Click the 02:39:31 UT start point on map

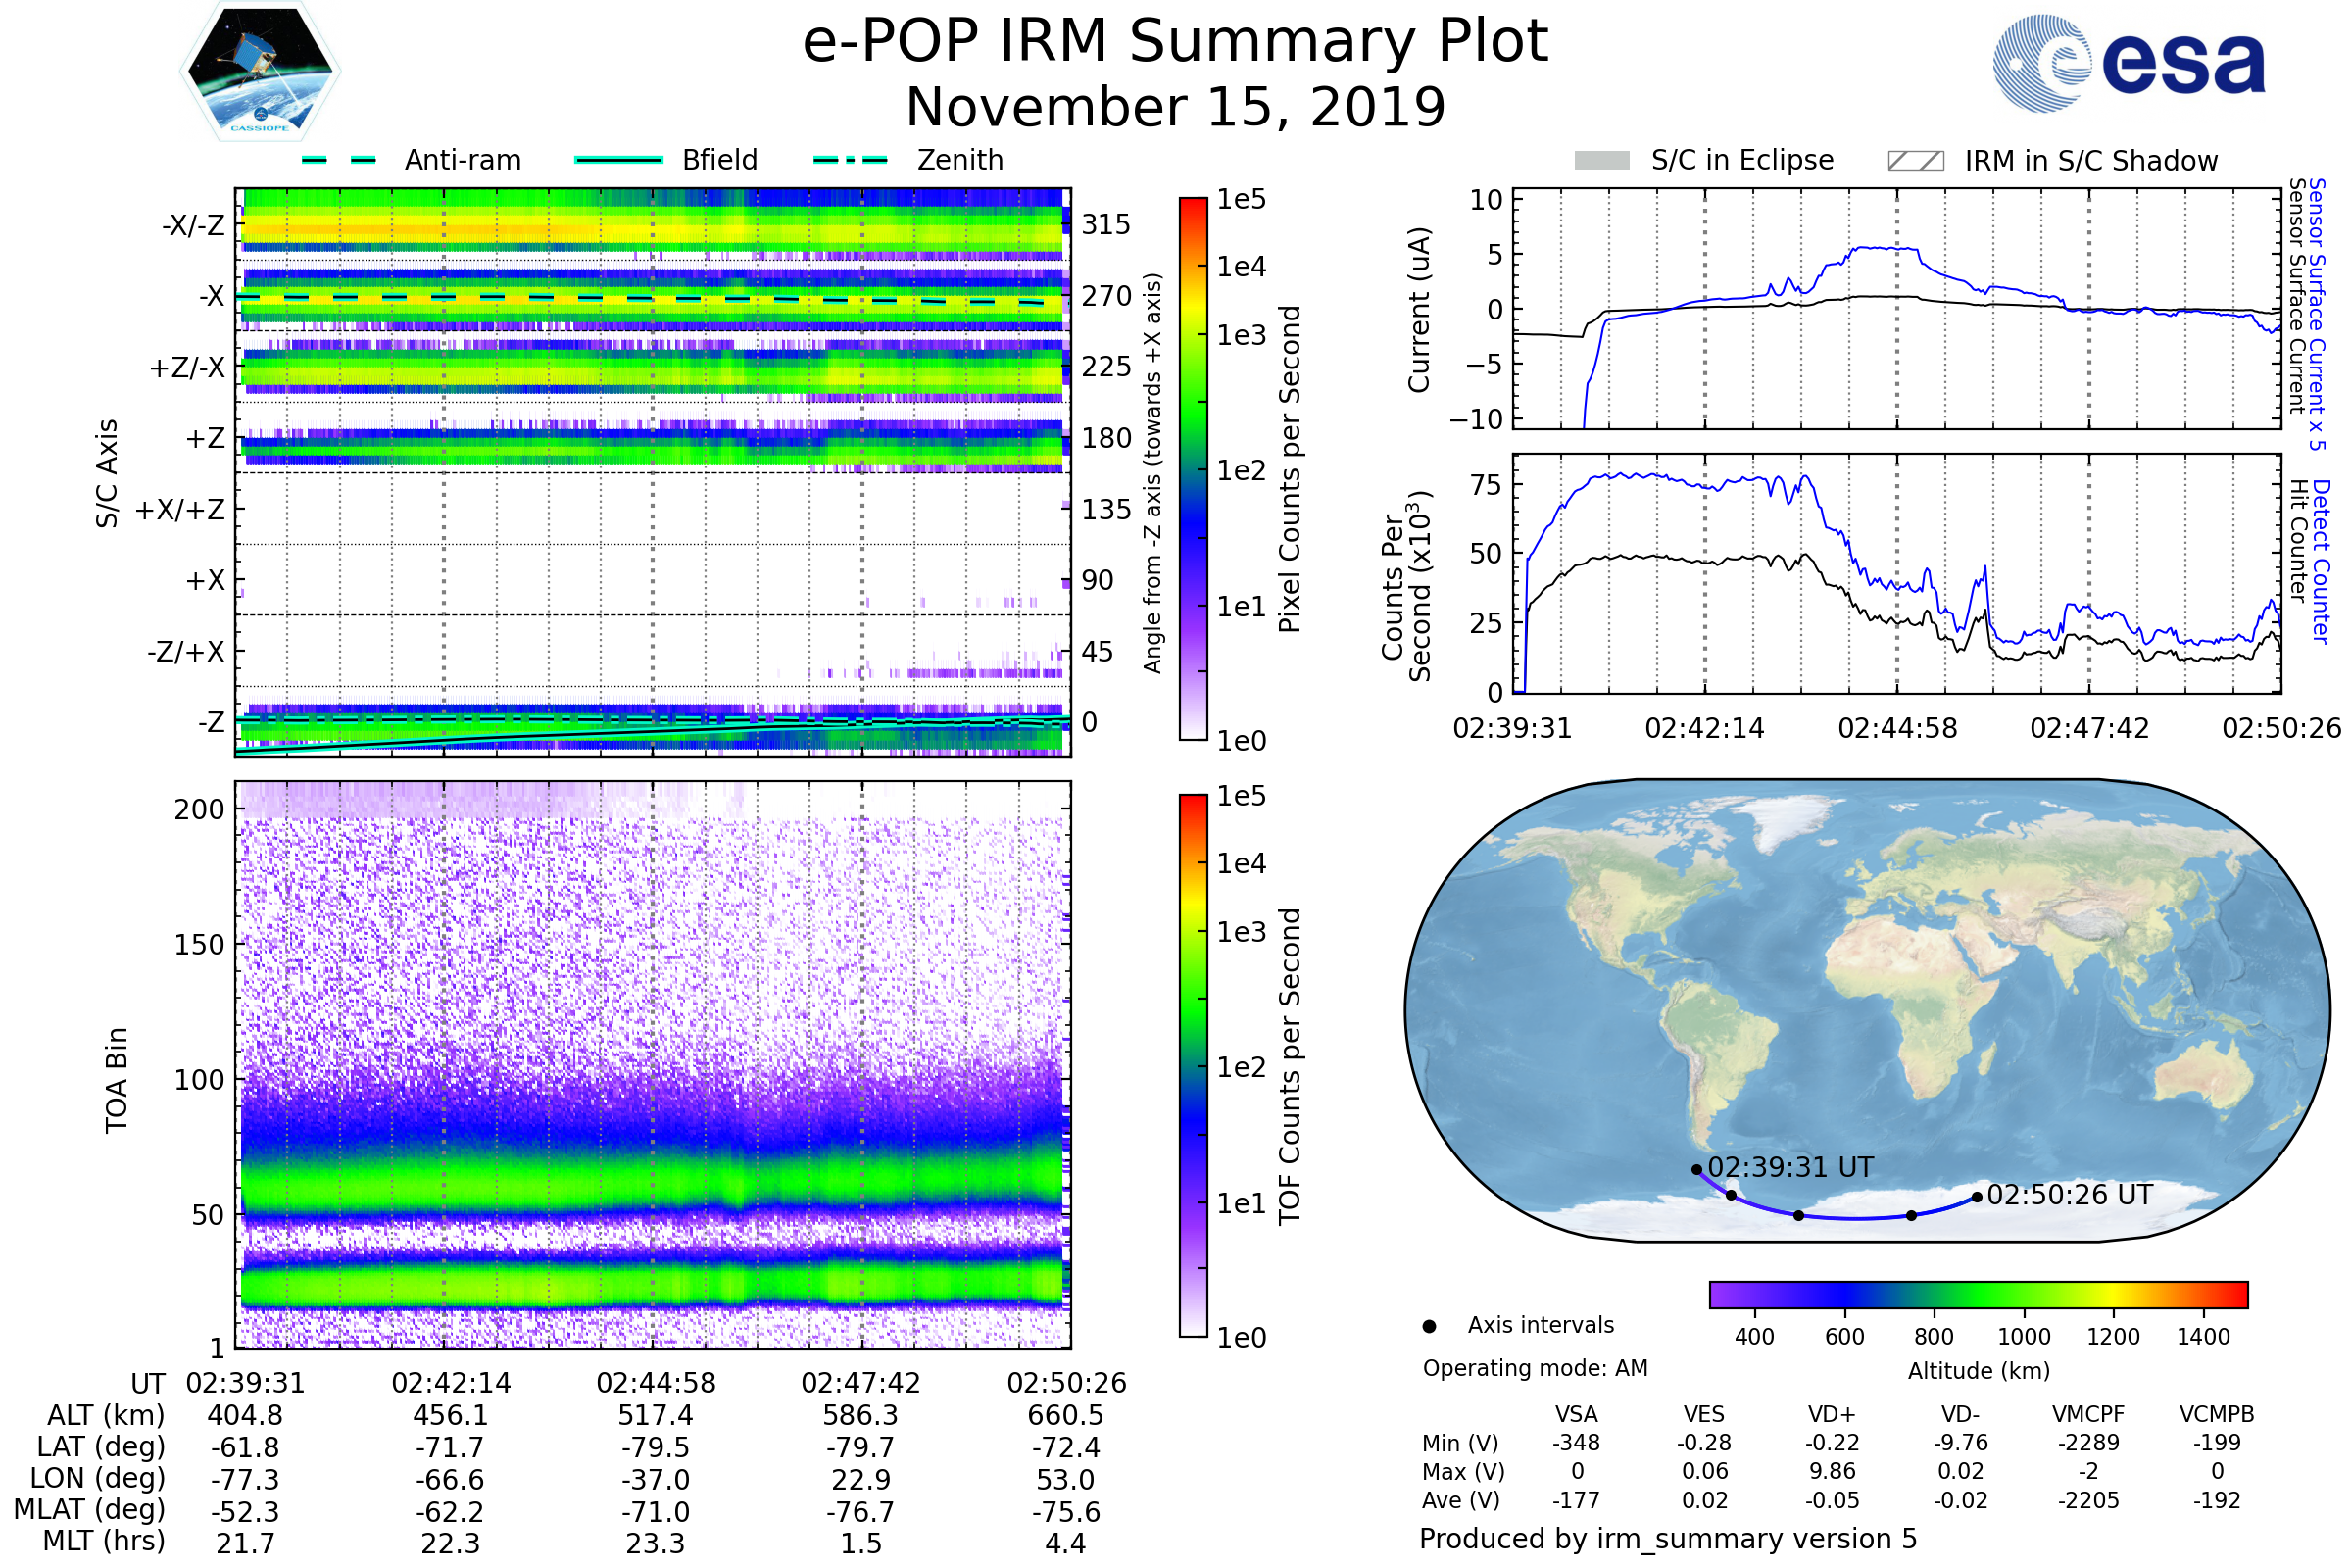pyautogui.click(x=1696, y=1169)
